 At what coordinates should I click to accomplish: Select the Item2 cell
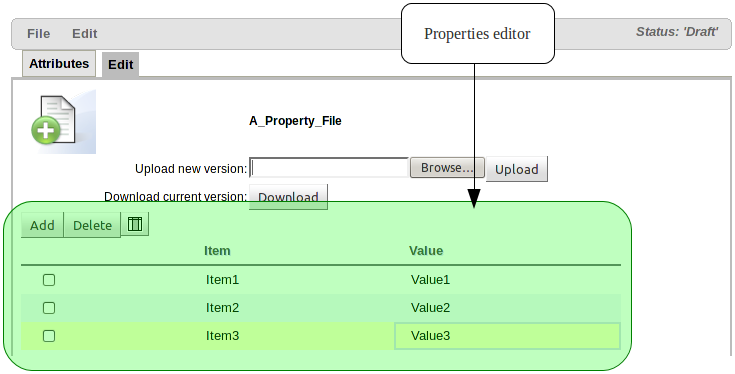coord(223,308)
